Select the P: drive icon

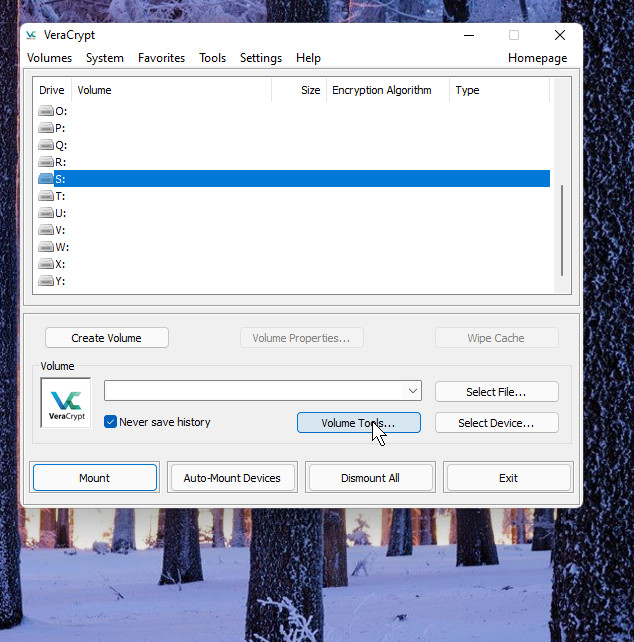[46, 128]
